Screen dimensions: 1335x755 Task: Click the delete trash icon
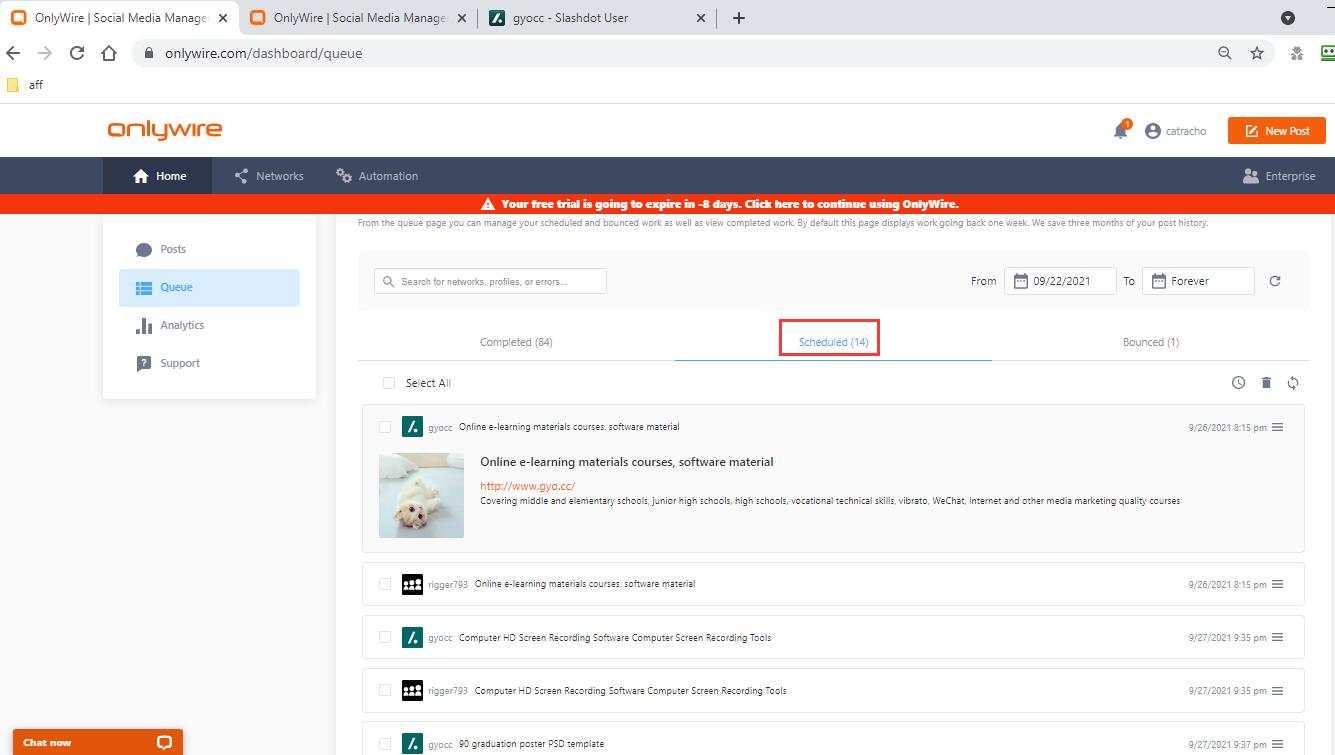click(1266, 383)
